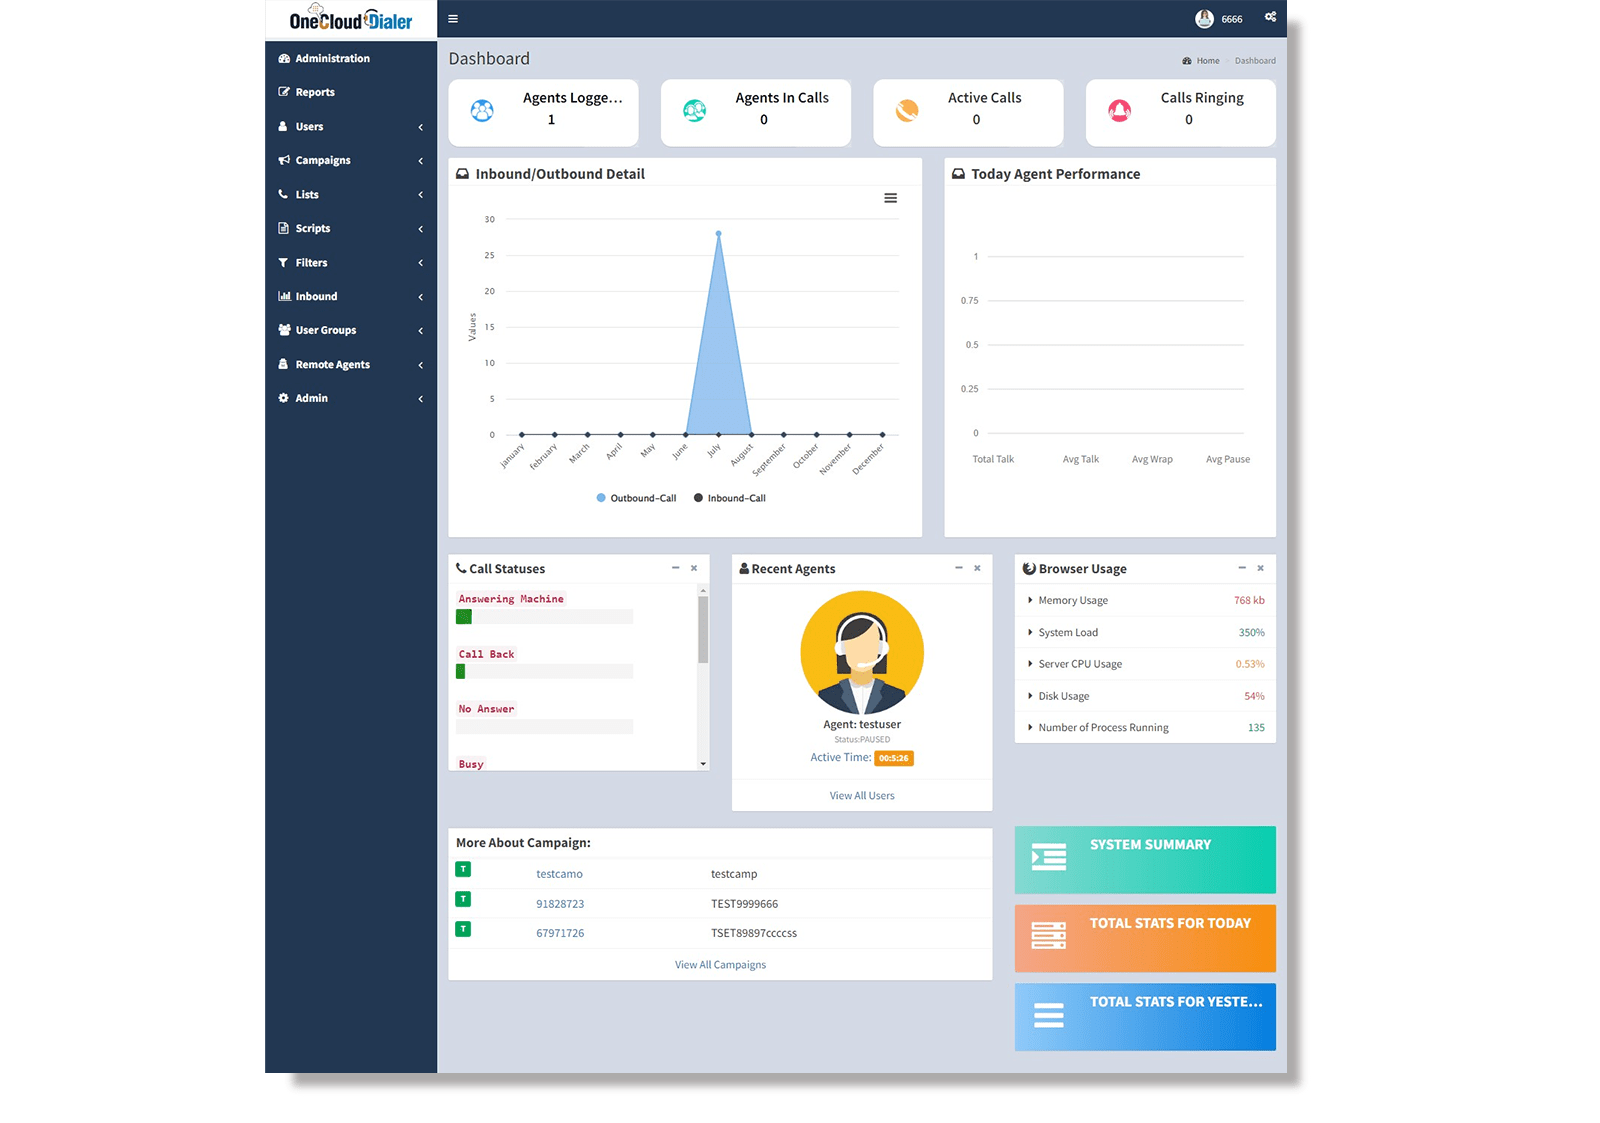The image size is (1600, 1123).
Task: Click the Answering Machine progress bar
Action: 544,617
